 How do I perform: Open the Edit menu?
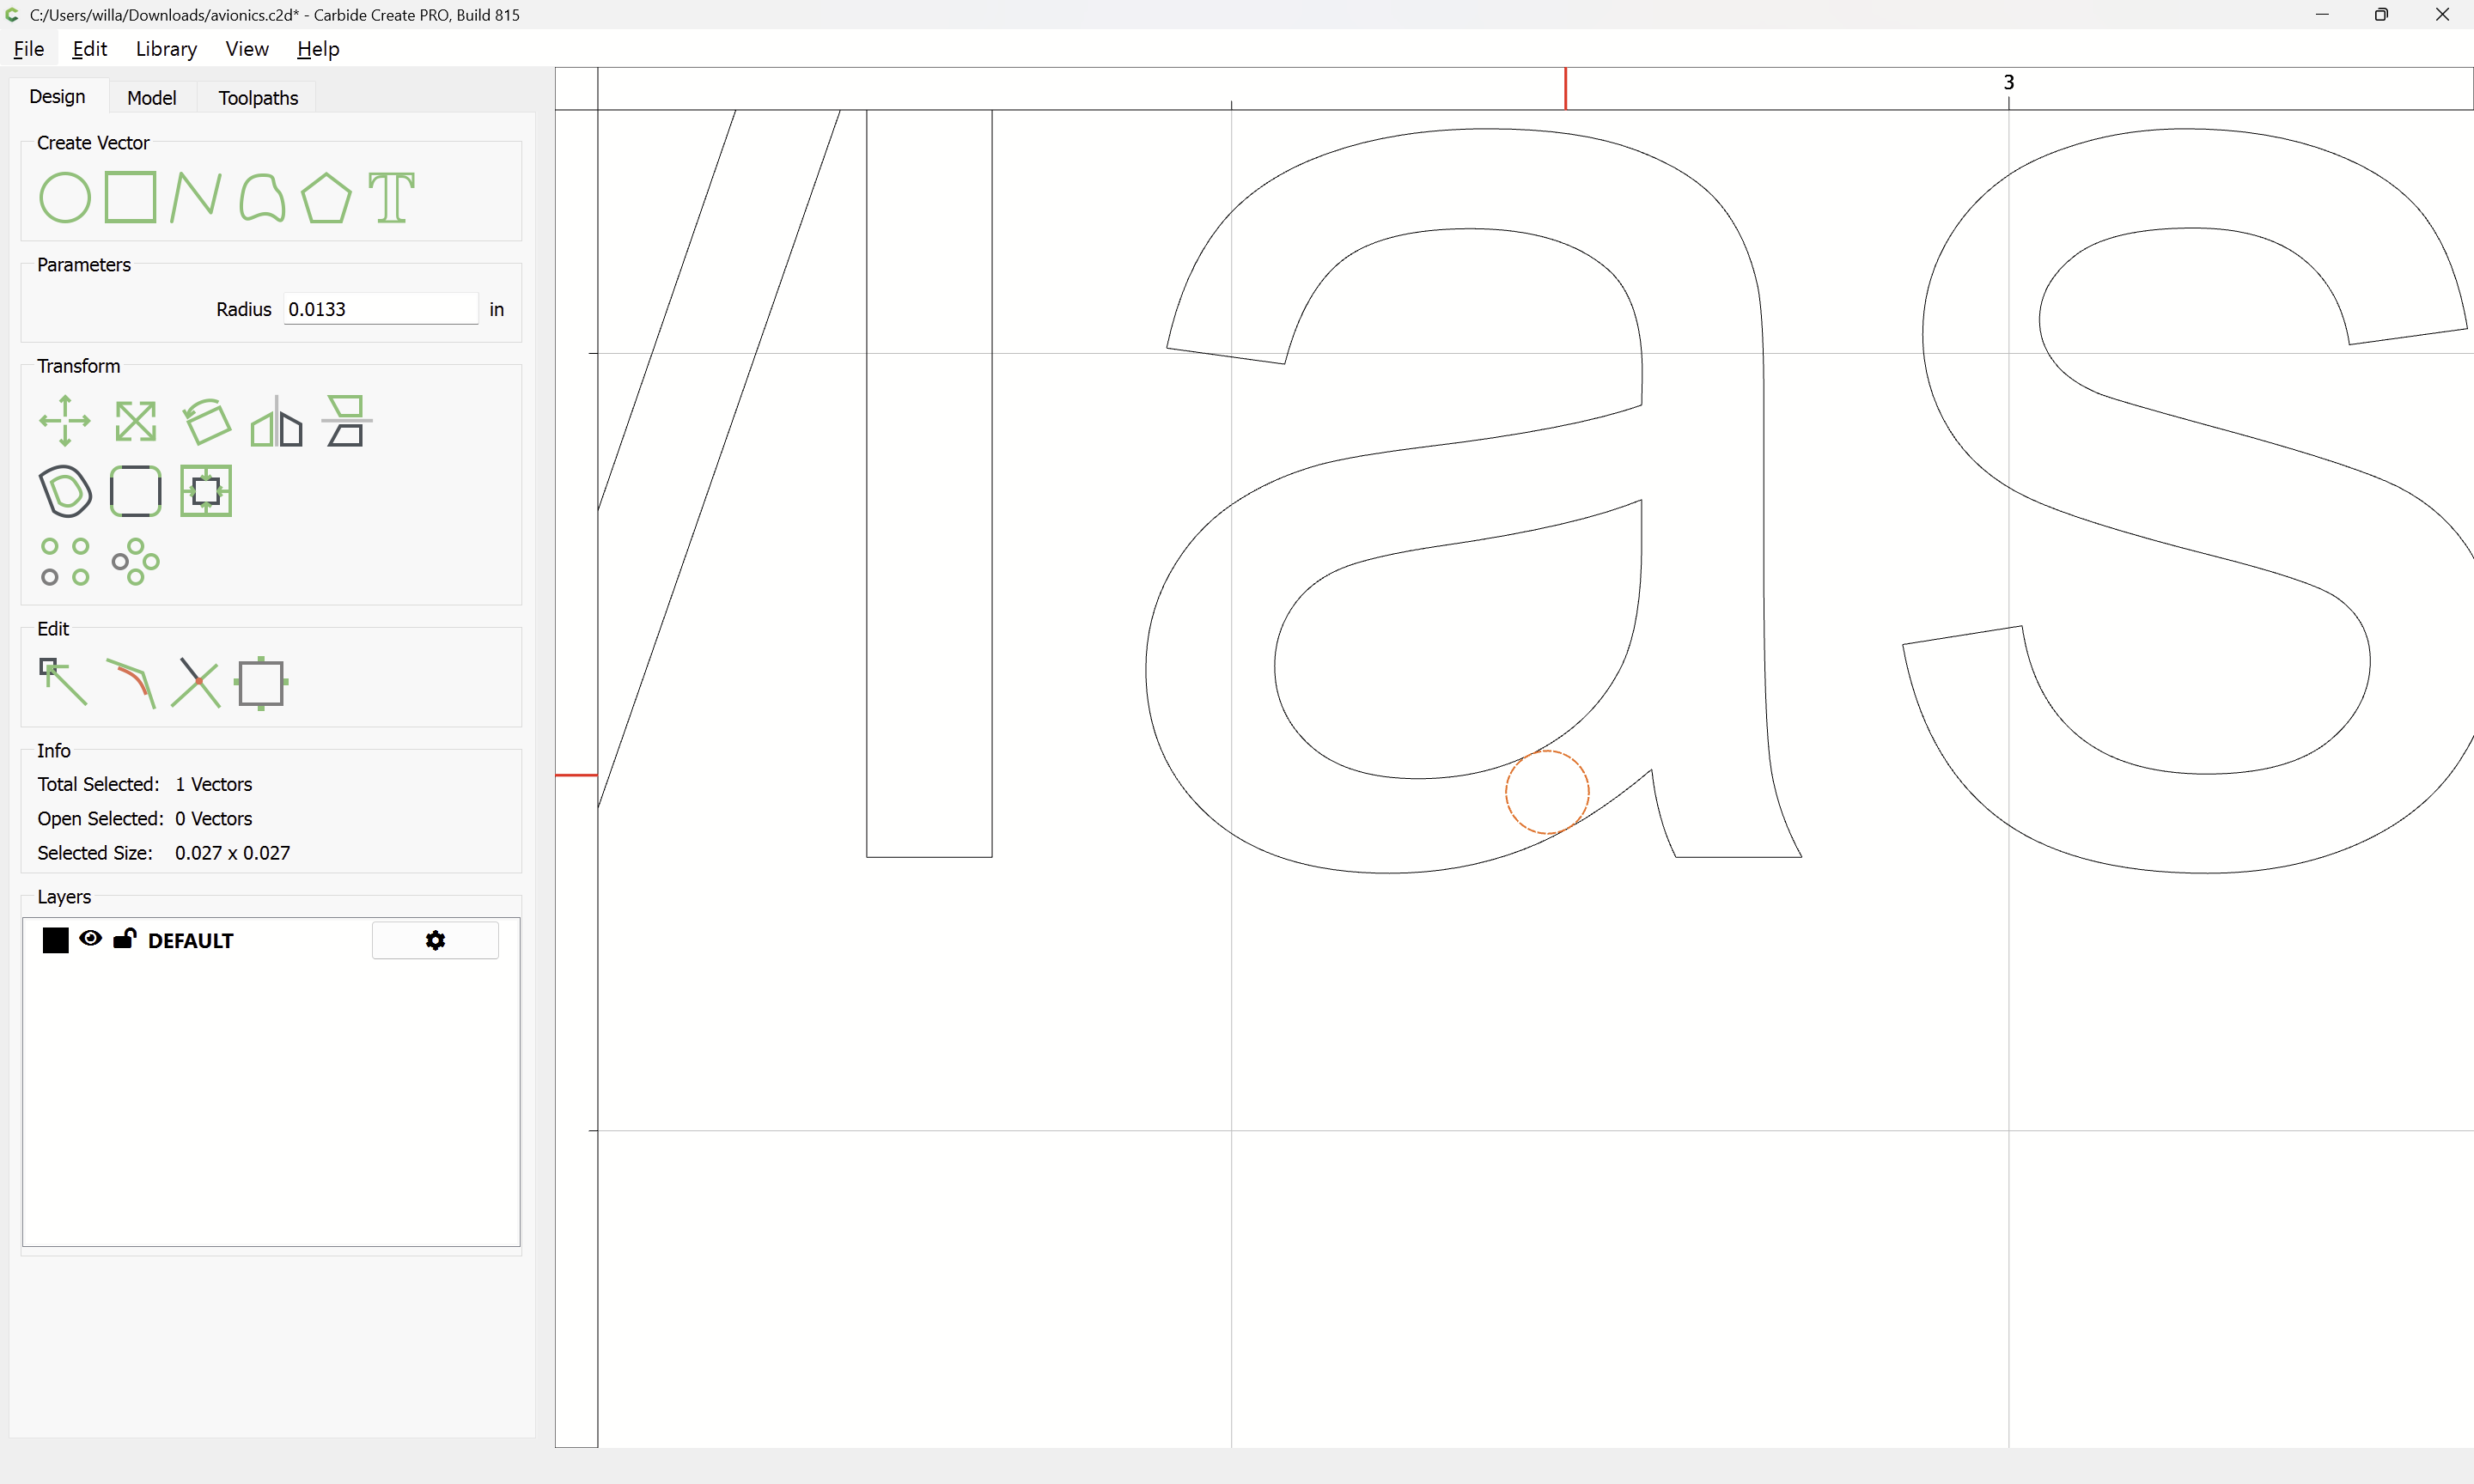[x=89, y=49]
